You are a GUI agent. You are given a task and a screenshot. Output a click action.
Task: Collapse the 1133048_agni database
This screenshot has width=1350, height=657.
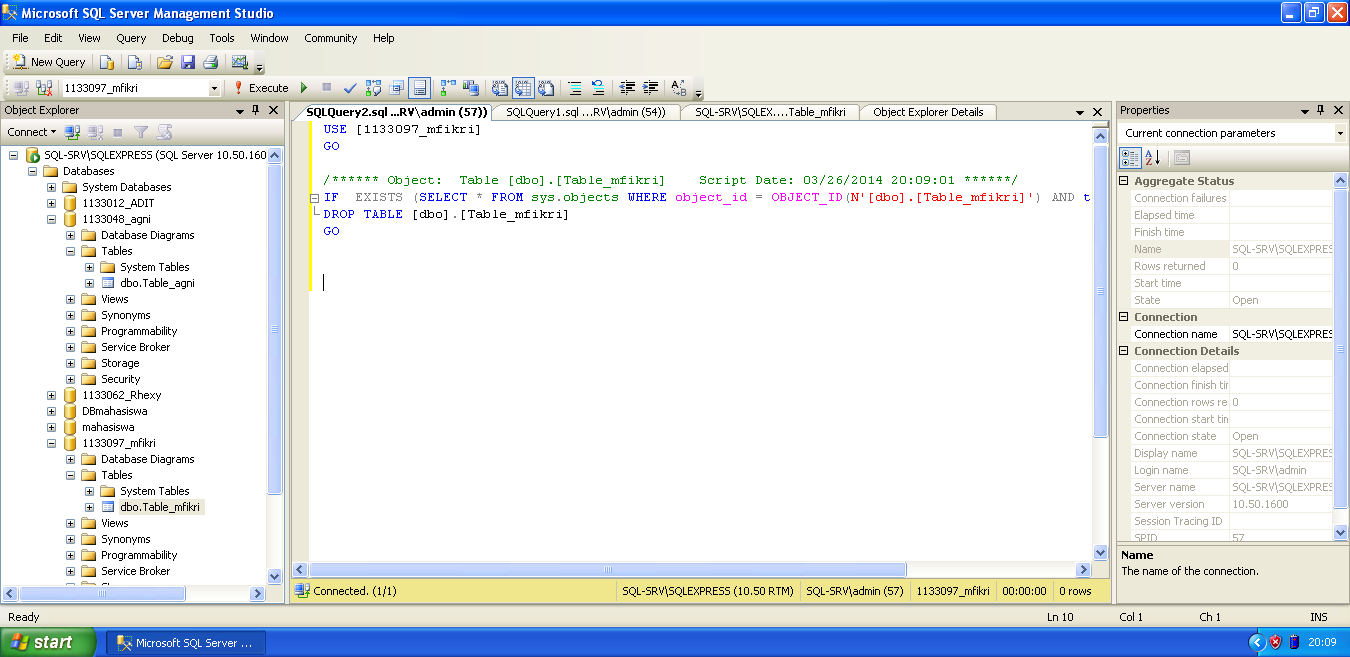tap(52, 219)
